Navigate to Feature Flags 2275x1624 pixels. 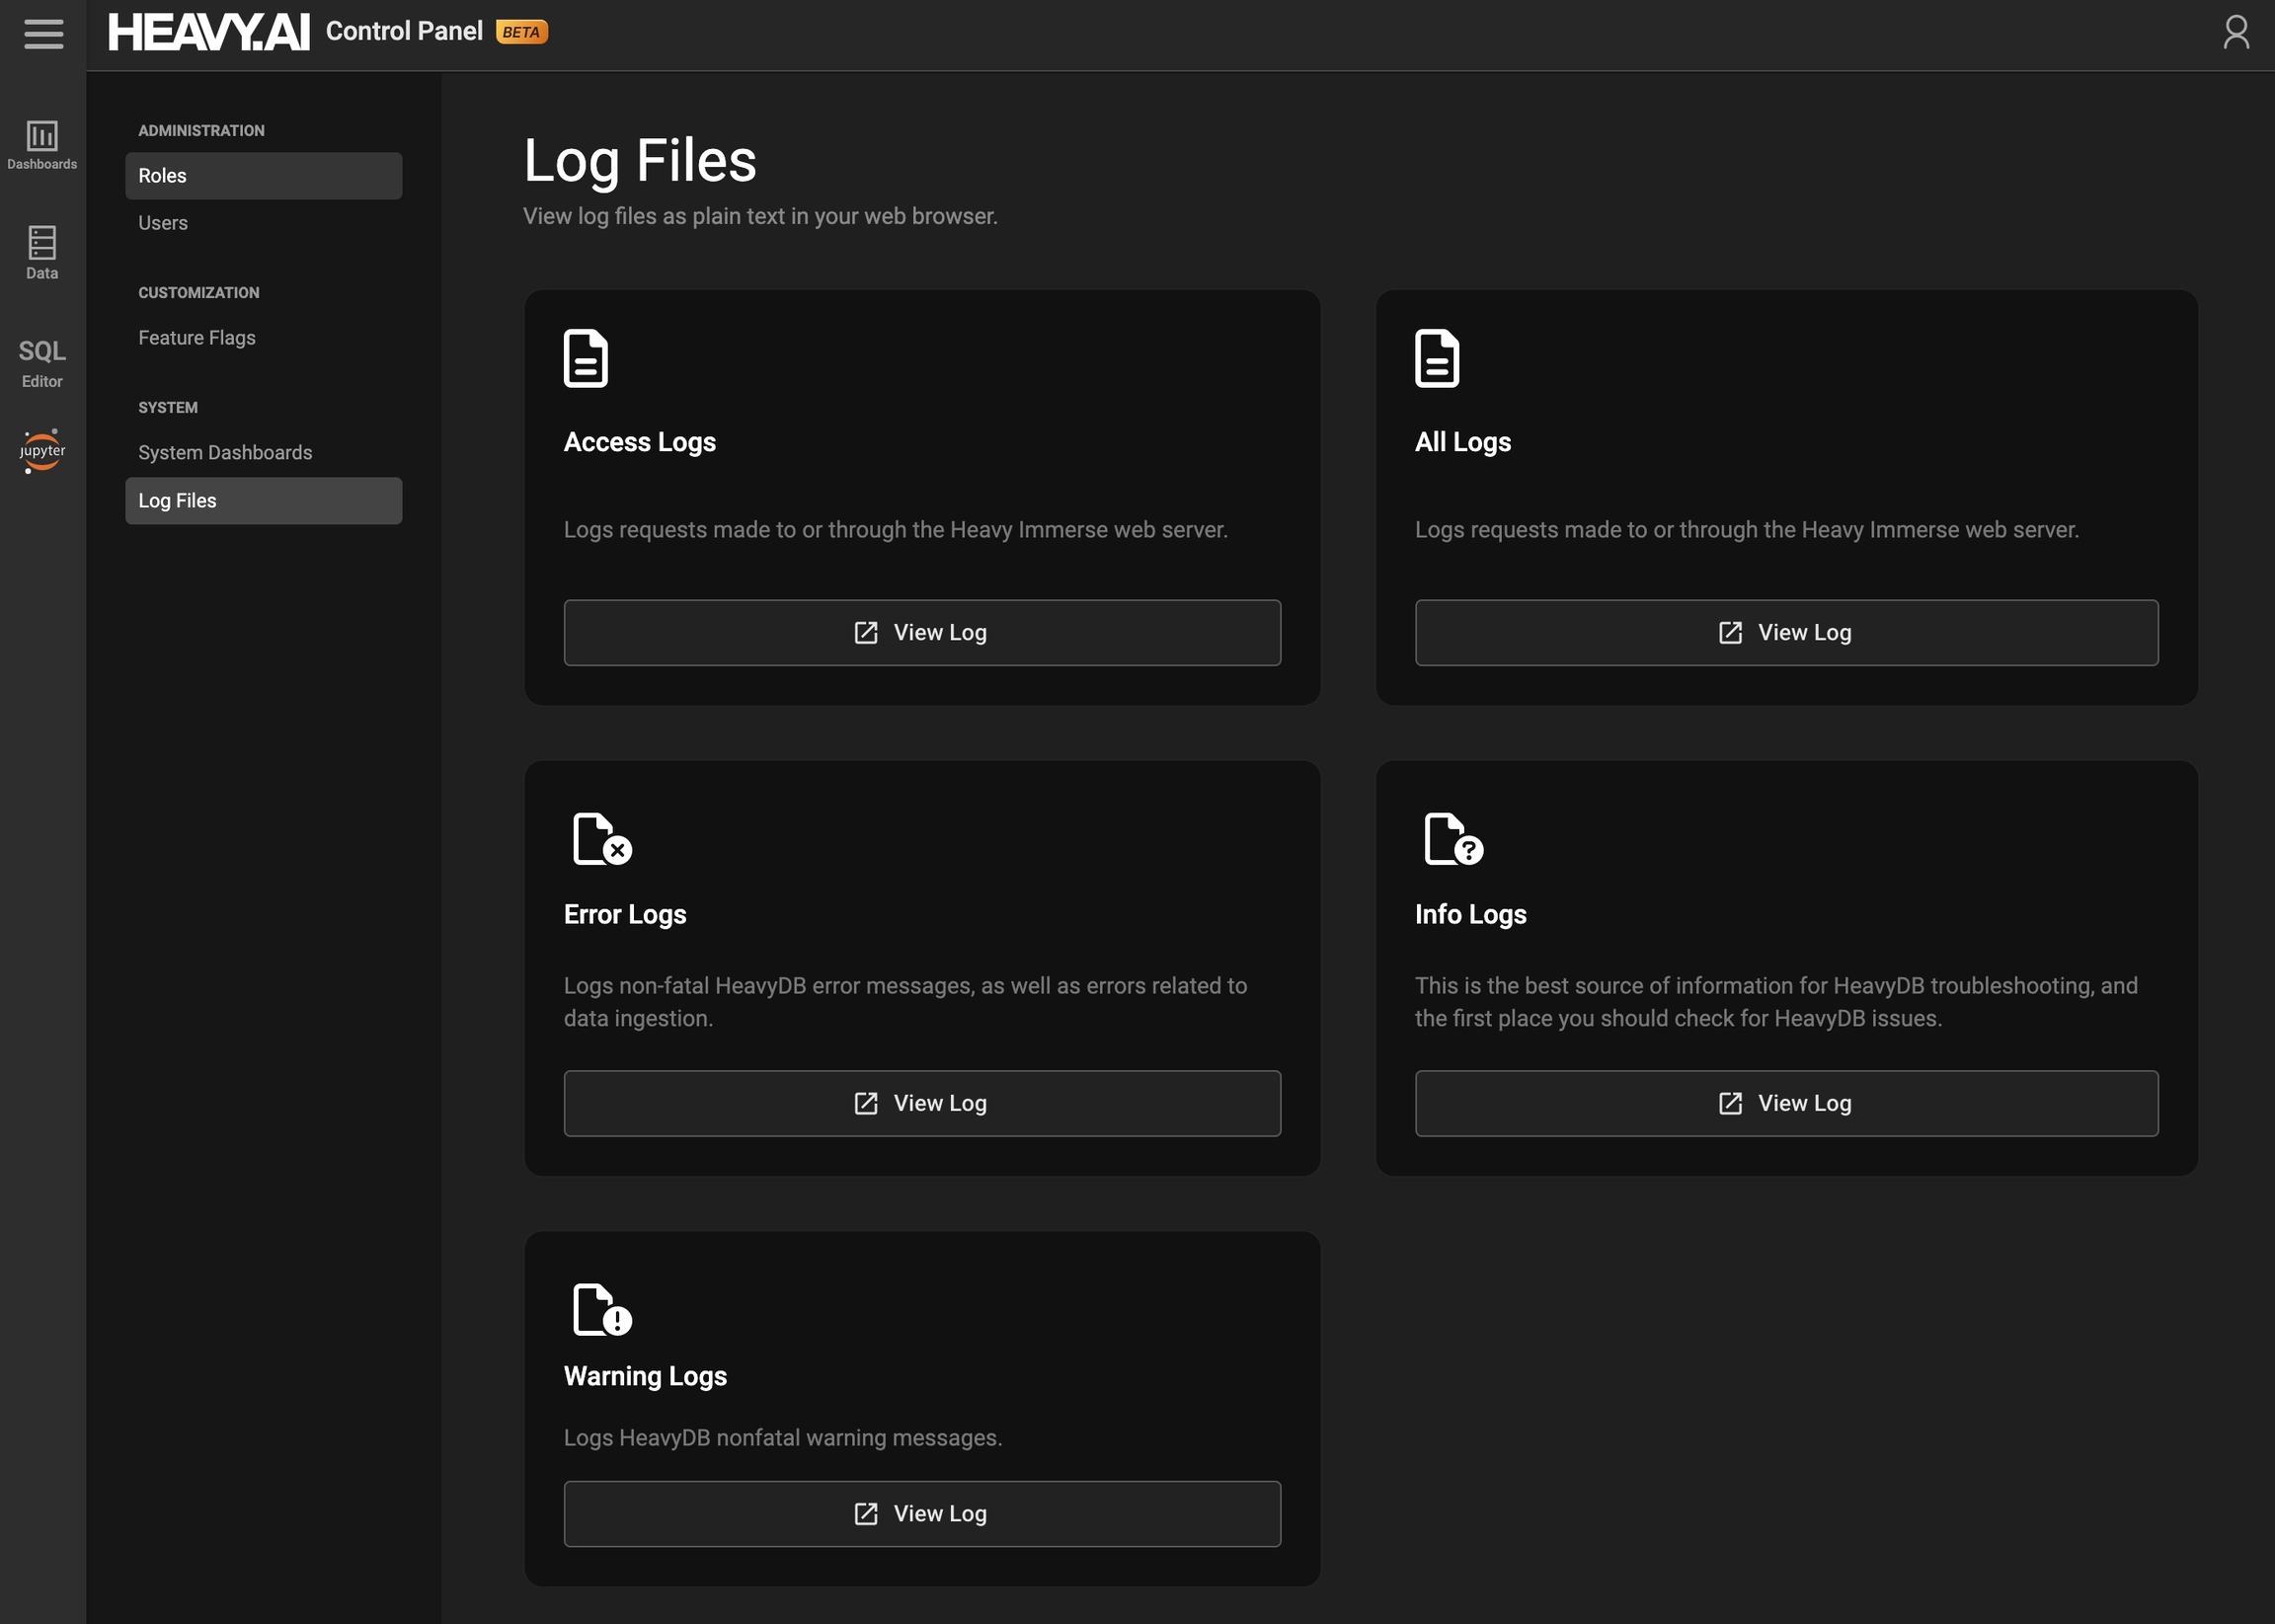[x=197, y=338]
